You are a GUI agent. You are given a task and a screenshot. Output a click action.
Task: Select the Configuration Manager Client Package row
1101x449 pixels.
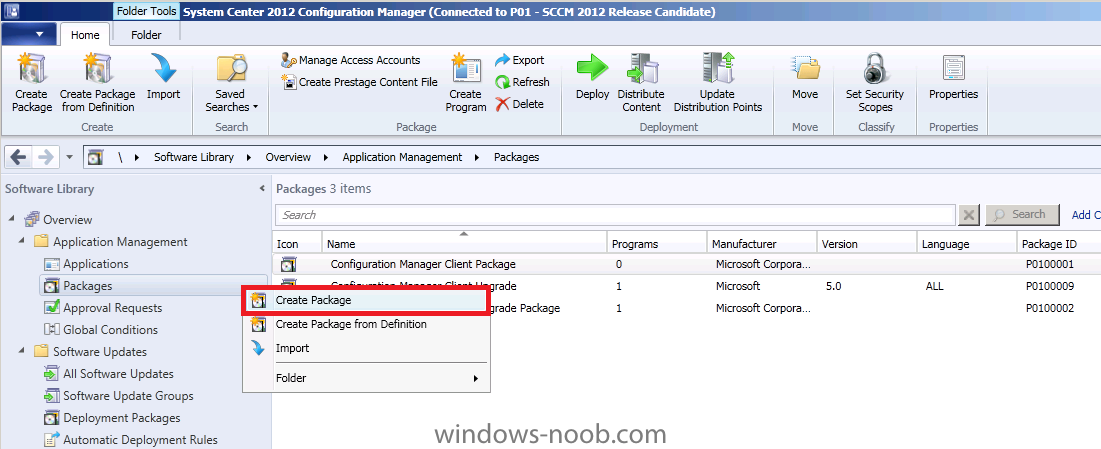(687, 264)
